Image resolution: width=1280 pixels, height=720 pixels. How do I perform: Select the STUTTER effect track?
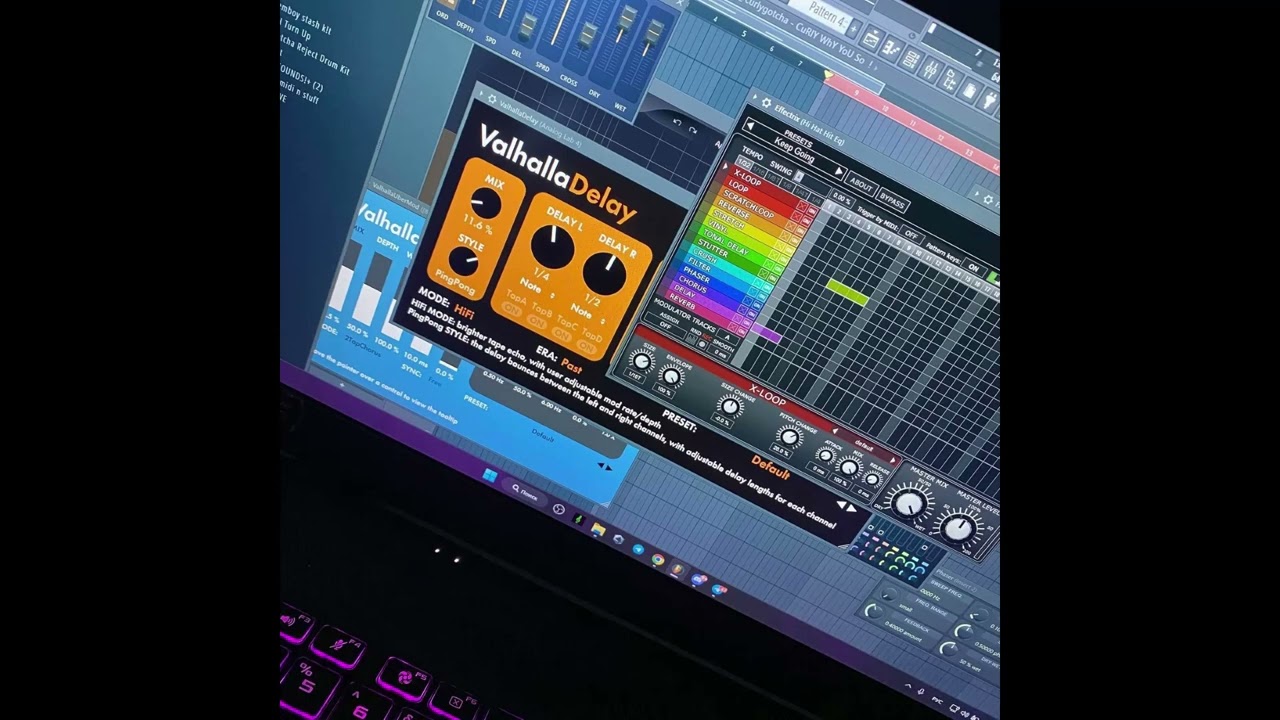[713, 249]
